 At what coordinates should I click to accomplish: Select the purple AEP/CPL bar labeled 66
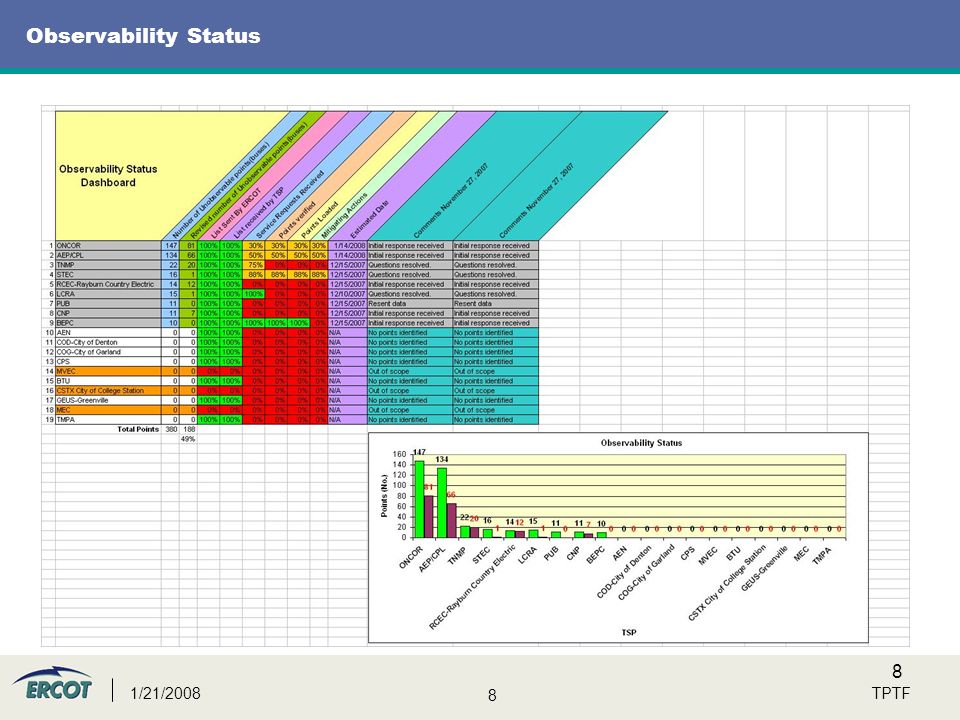click(451, 520)
